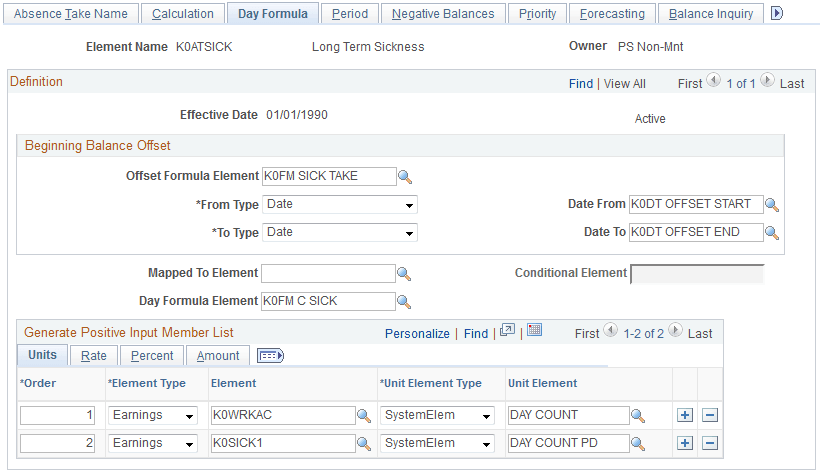The height and width of the screenshot is (474, 820).
Task: Click the Personalize link
Action: 417,333
